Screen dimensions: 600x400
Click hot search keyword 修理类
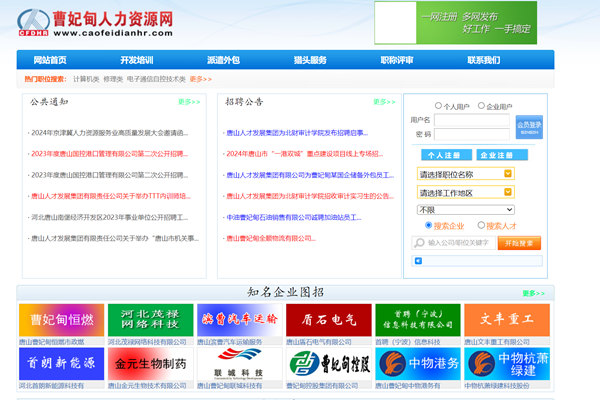[x=113, y=79]
